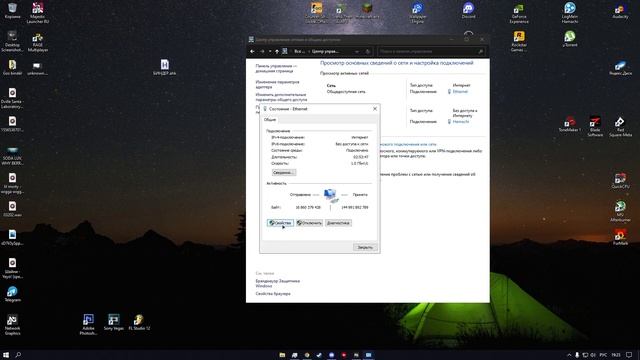Open Majestic Launcher RU desktop icon
This screenshot has width=640, height=360.
point(38,13)
